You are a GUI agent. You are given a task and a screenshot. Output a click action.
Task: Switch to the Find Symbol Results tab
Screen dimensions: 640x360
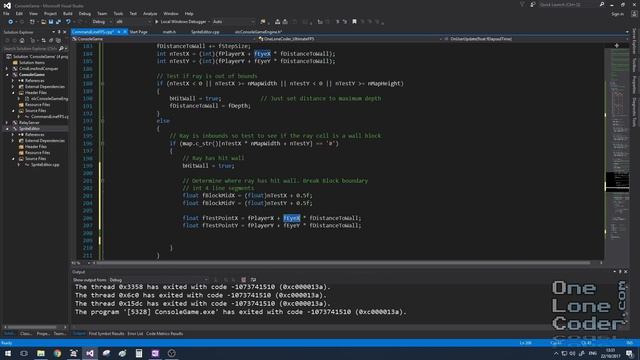click(x=106, y=333)
